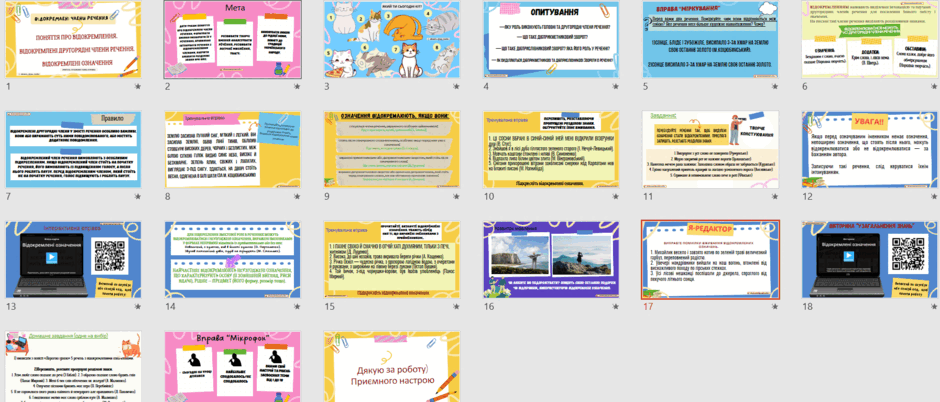Select slide 6 thumbnail with three white cards

tap(870, 40)
